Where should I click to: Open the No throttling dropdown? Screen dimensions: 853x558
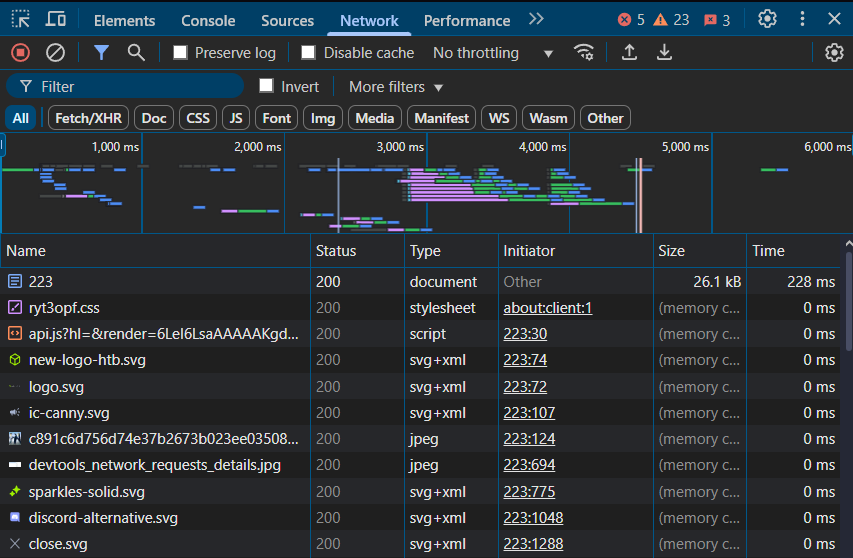(492, 53)
